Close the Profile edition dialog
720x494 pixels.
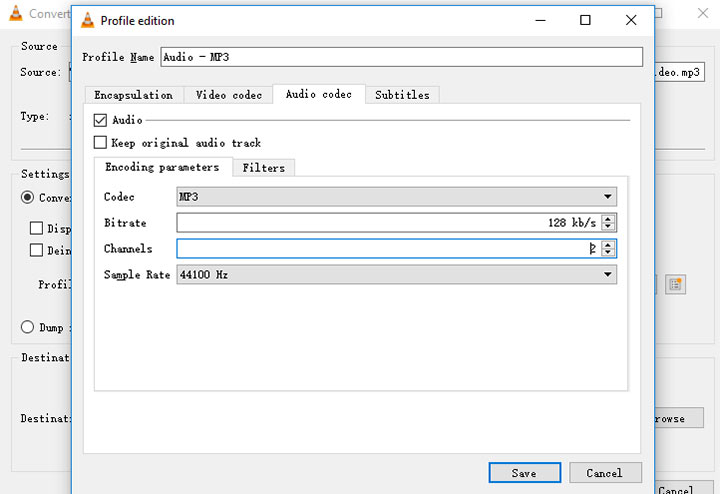pyautogui.click(x=631, y=20)
